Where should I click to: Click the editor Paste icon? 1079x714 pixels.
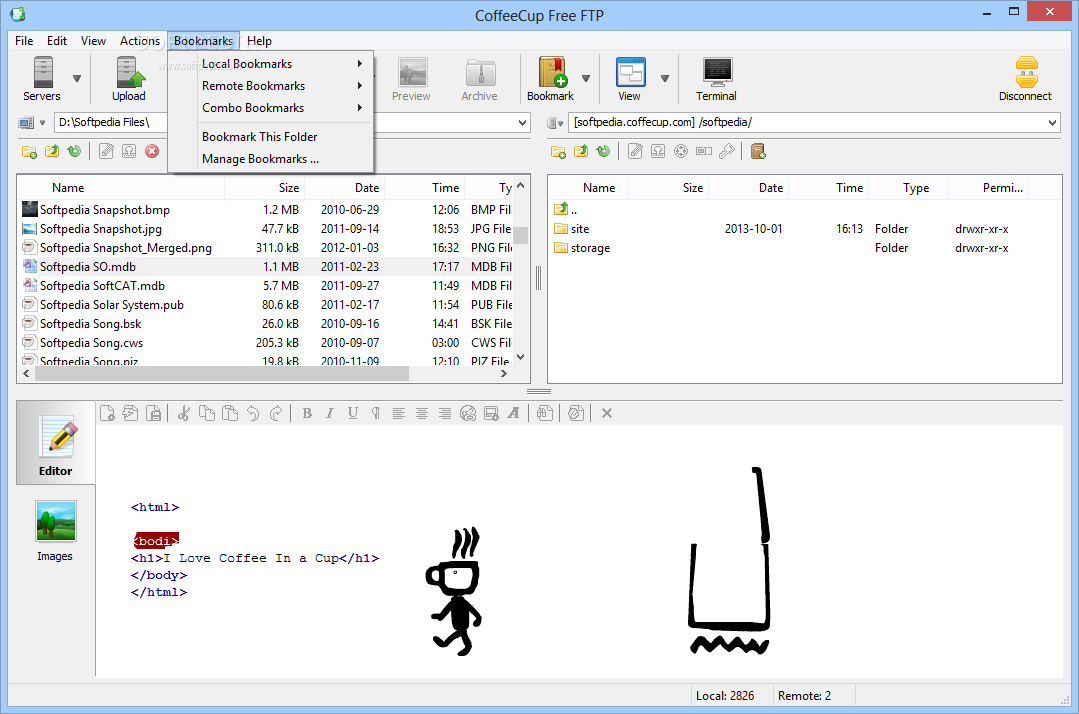point(230,413)
